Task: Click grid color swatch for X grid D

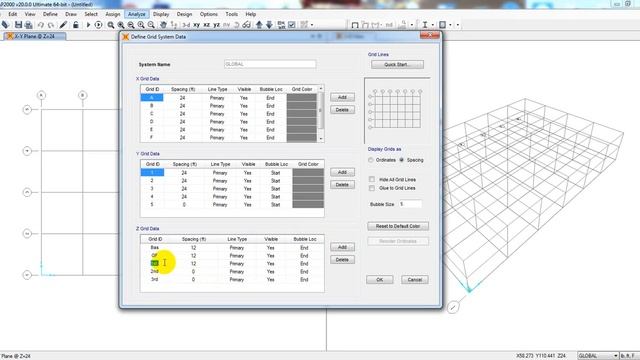Action: (x=302, y=122)
